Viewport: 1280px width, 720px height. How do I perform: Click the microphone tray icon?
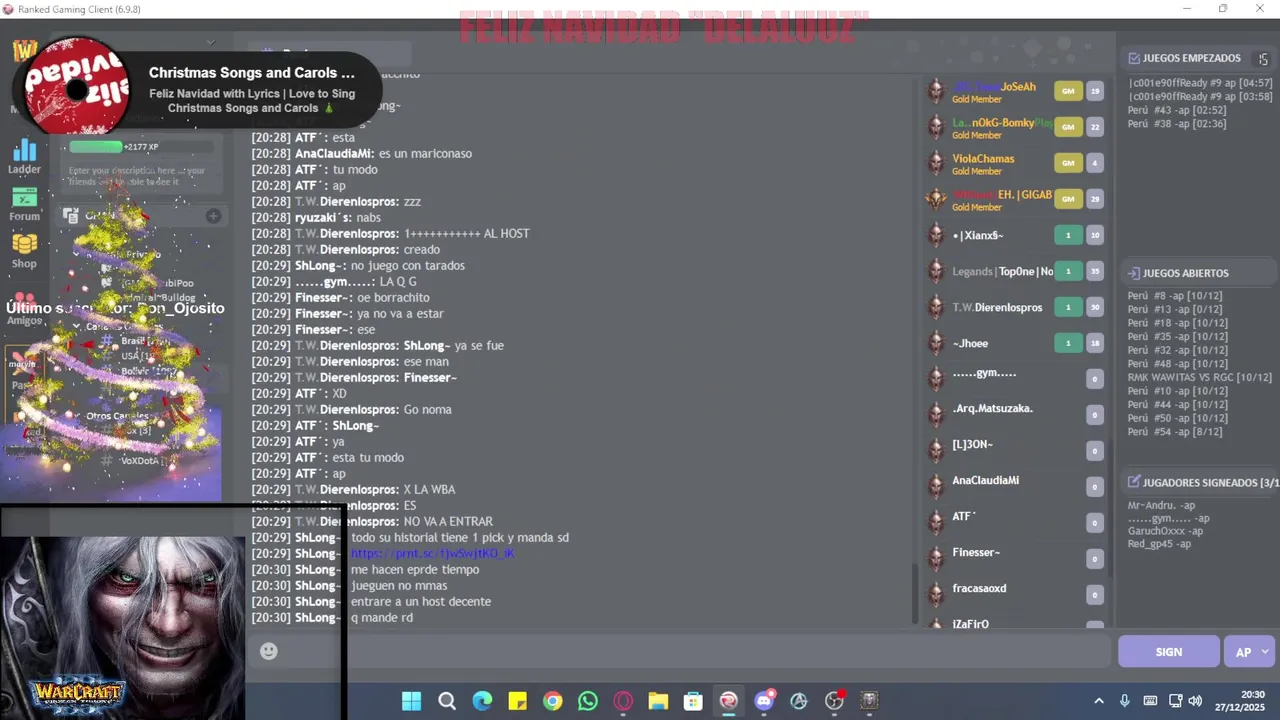(1125, 701)
